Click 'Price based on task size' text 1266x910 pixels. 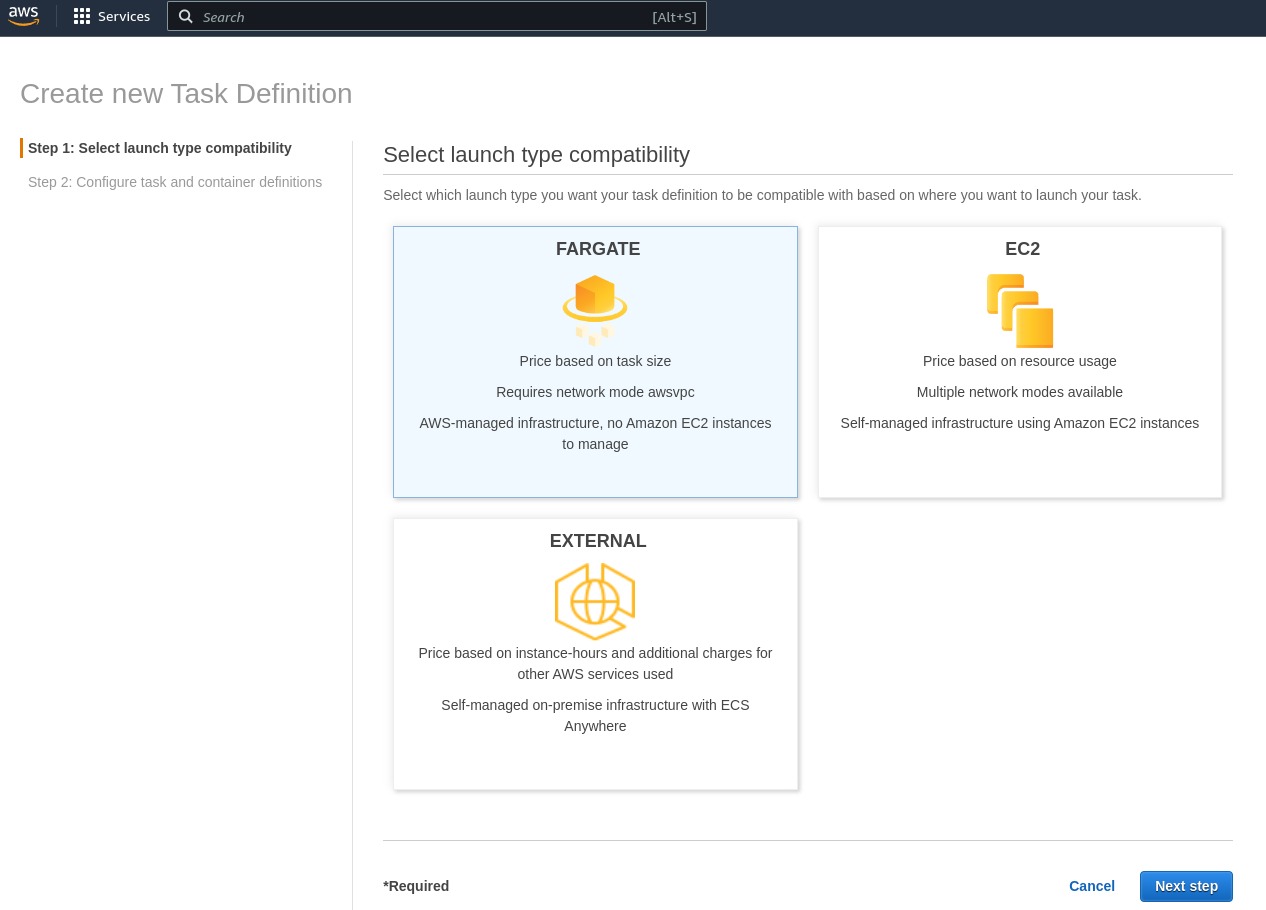(x=595, y=361)
